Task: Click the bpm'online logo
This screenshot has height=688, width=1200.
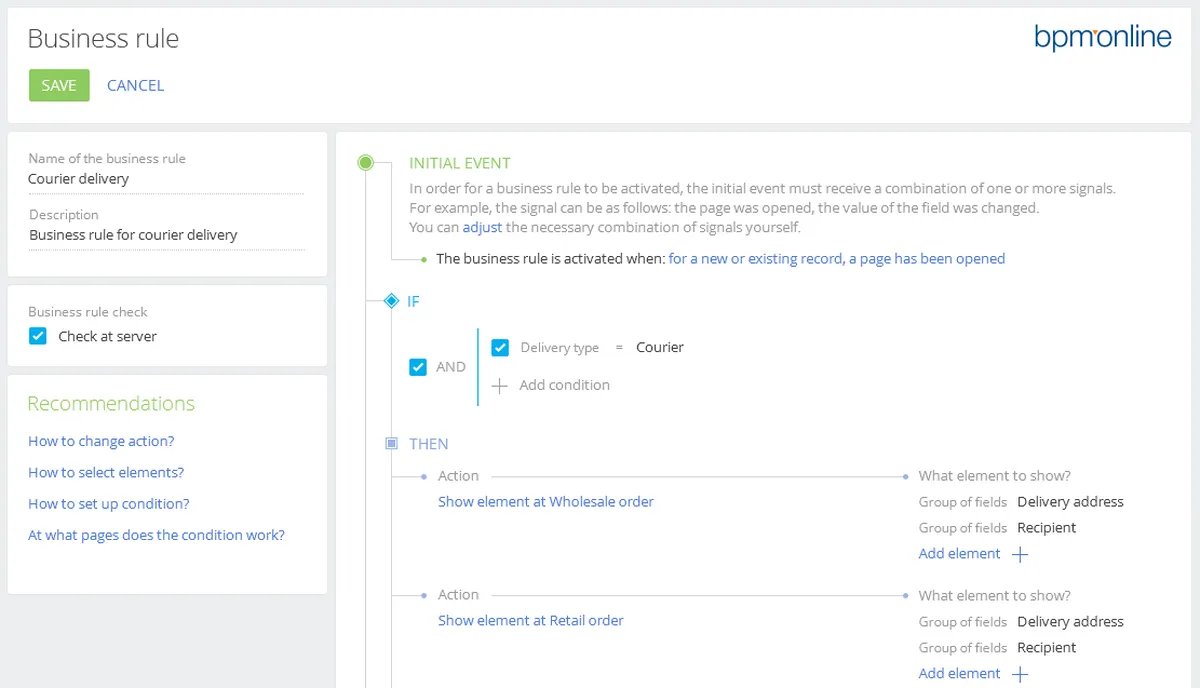Action: (1102, 39)
